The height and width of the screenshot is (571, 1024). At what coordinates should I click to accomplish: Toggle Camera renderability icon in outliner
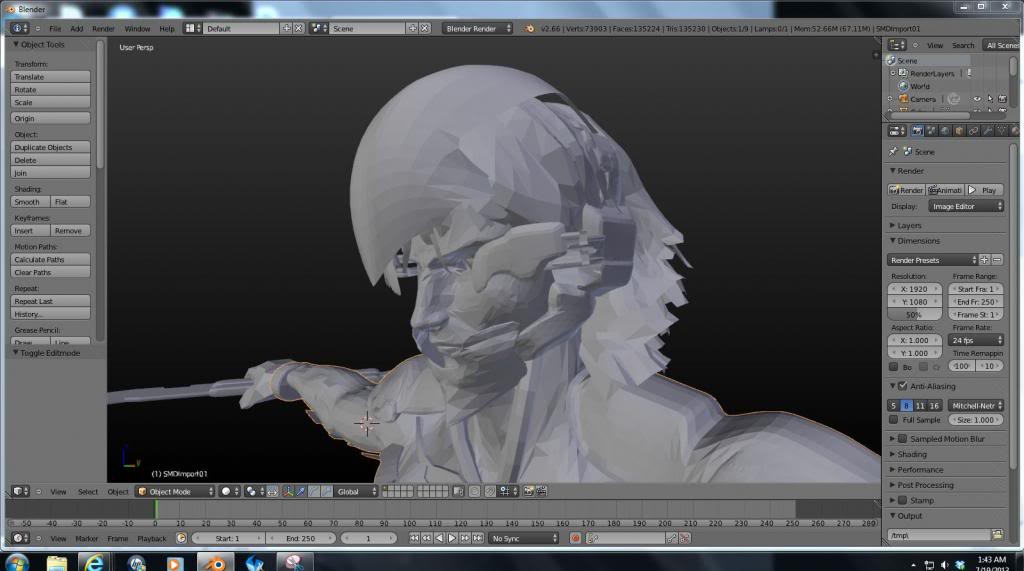pos(1002,99)
